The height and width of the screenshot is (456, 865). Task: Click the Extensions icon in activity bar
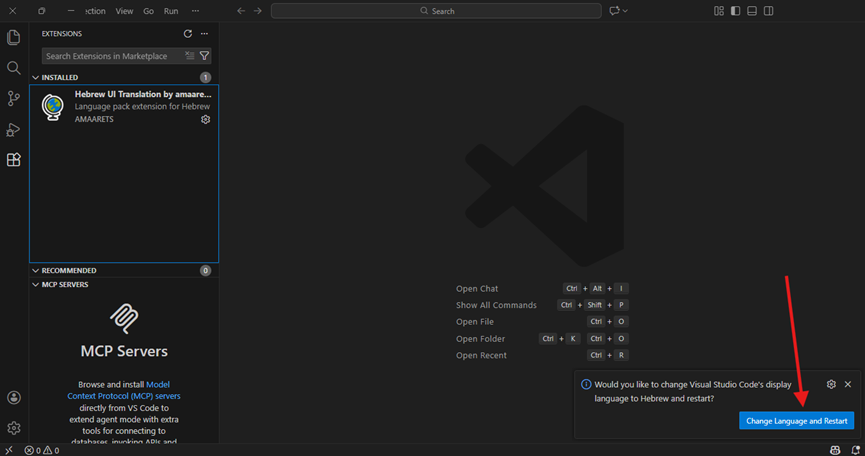coord(14,160)
